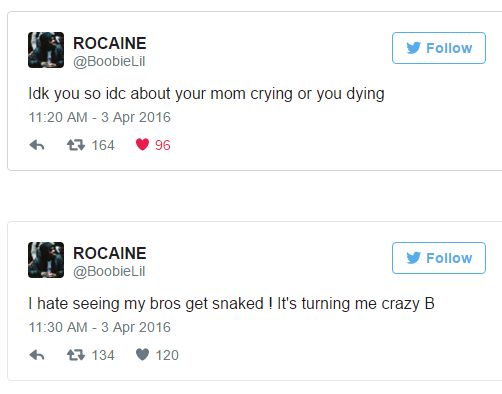Reply to the 'mom crying' tweet
The image size is (502, 394).
[x=37, y=145]
